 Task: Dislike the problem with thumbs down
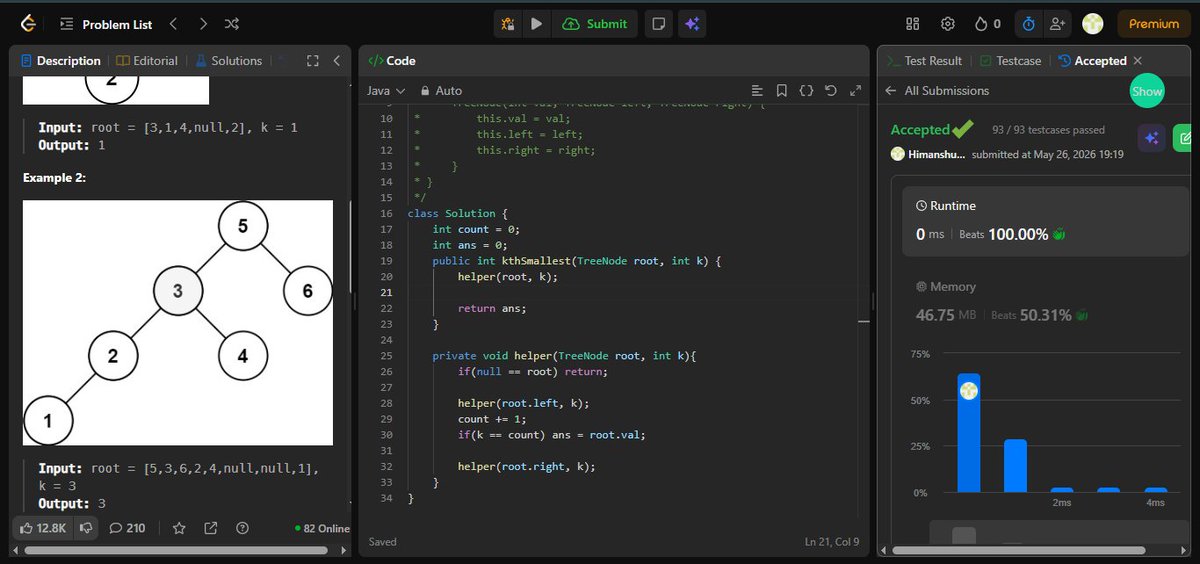click(86, 527)
